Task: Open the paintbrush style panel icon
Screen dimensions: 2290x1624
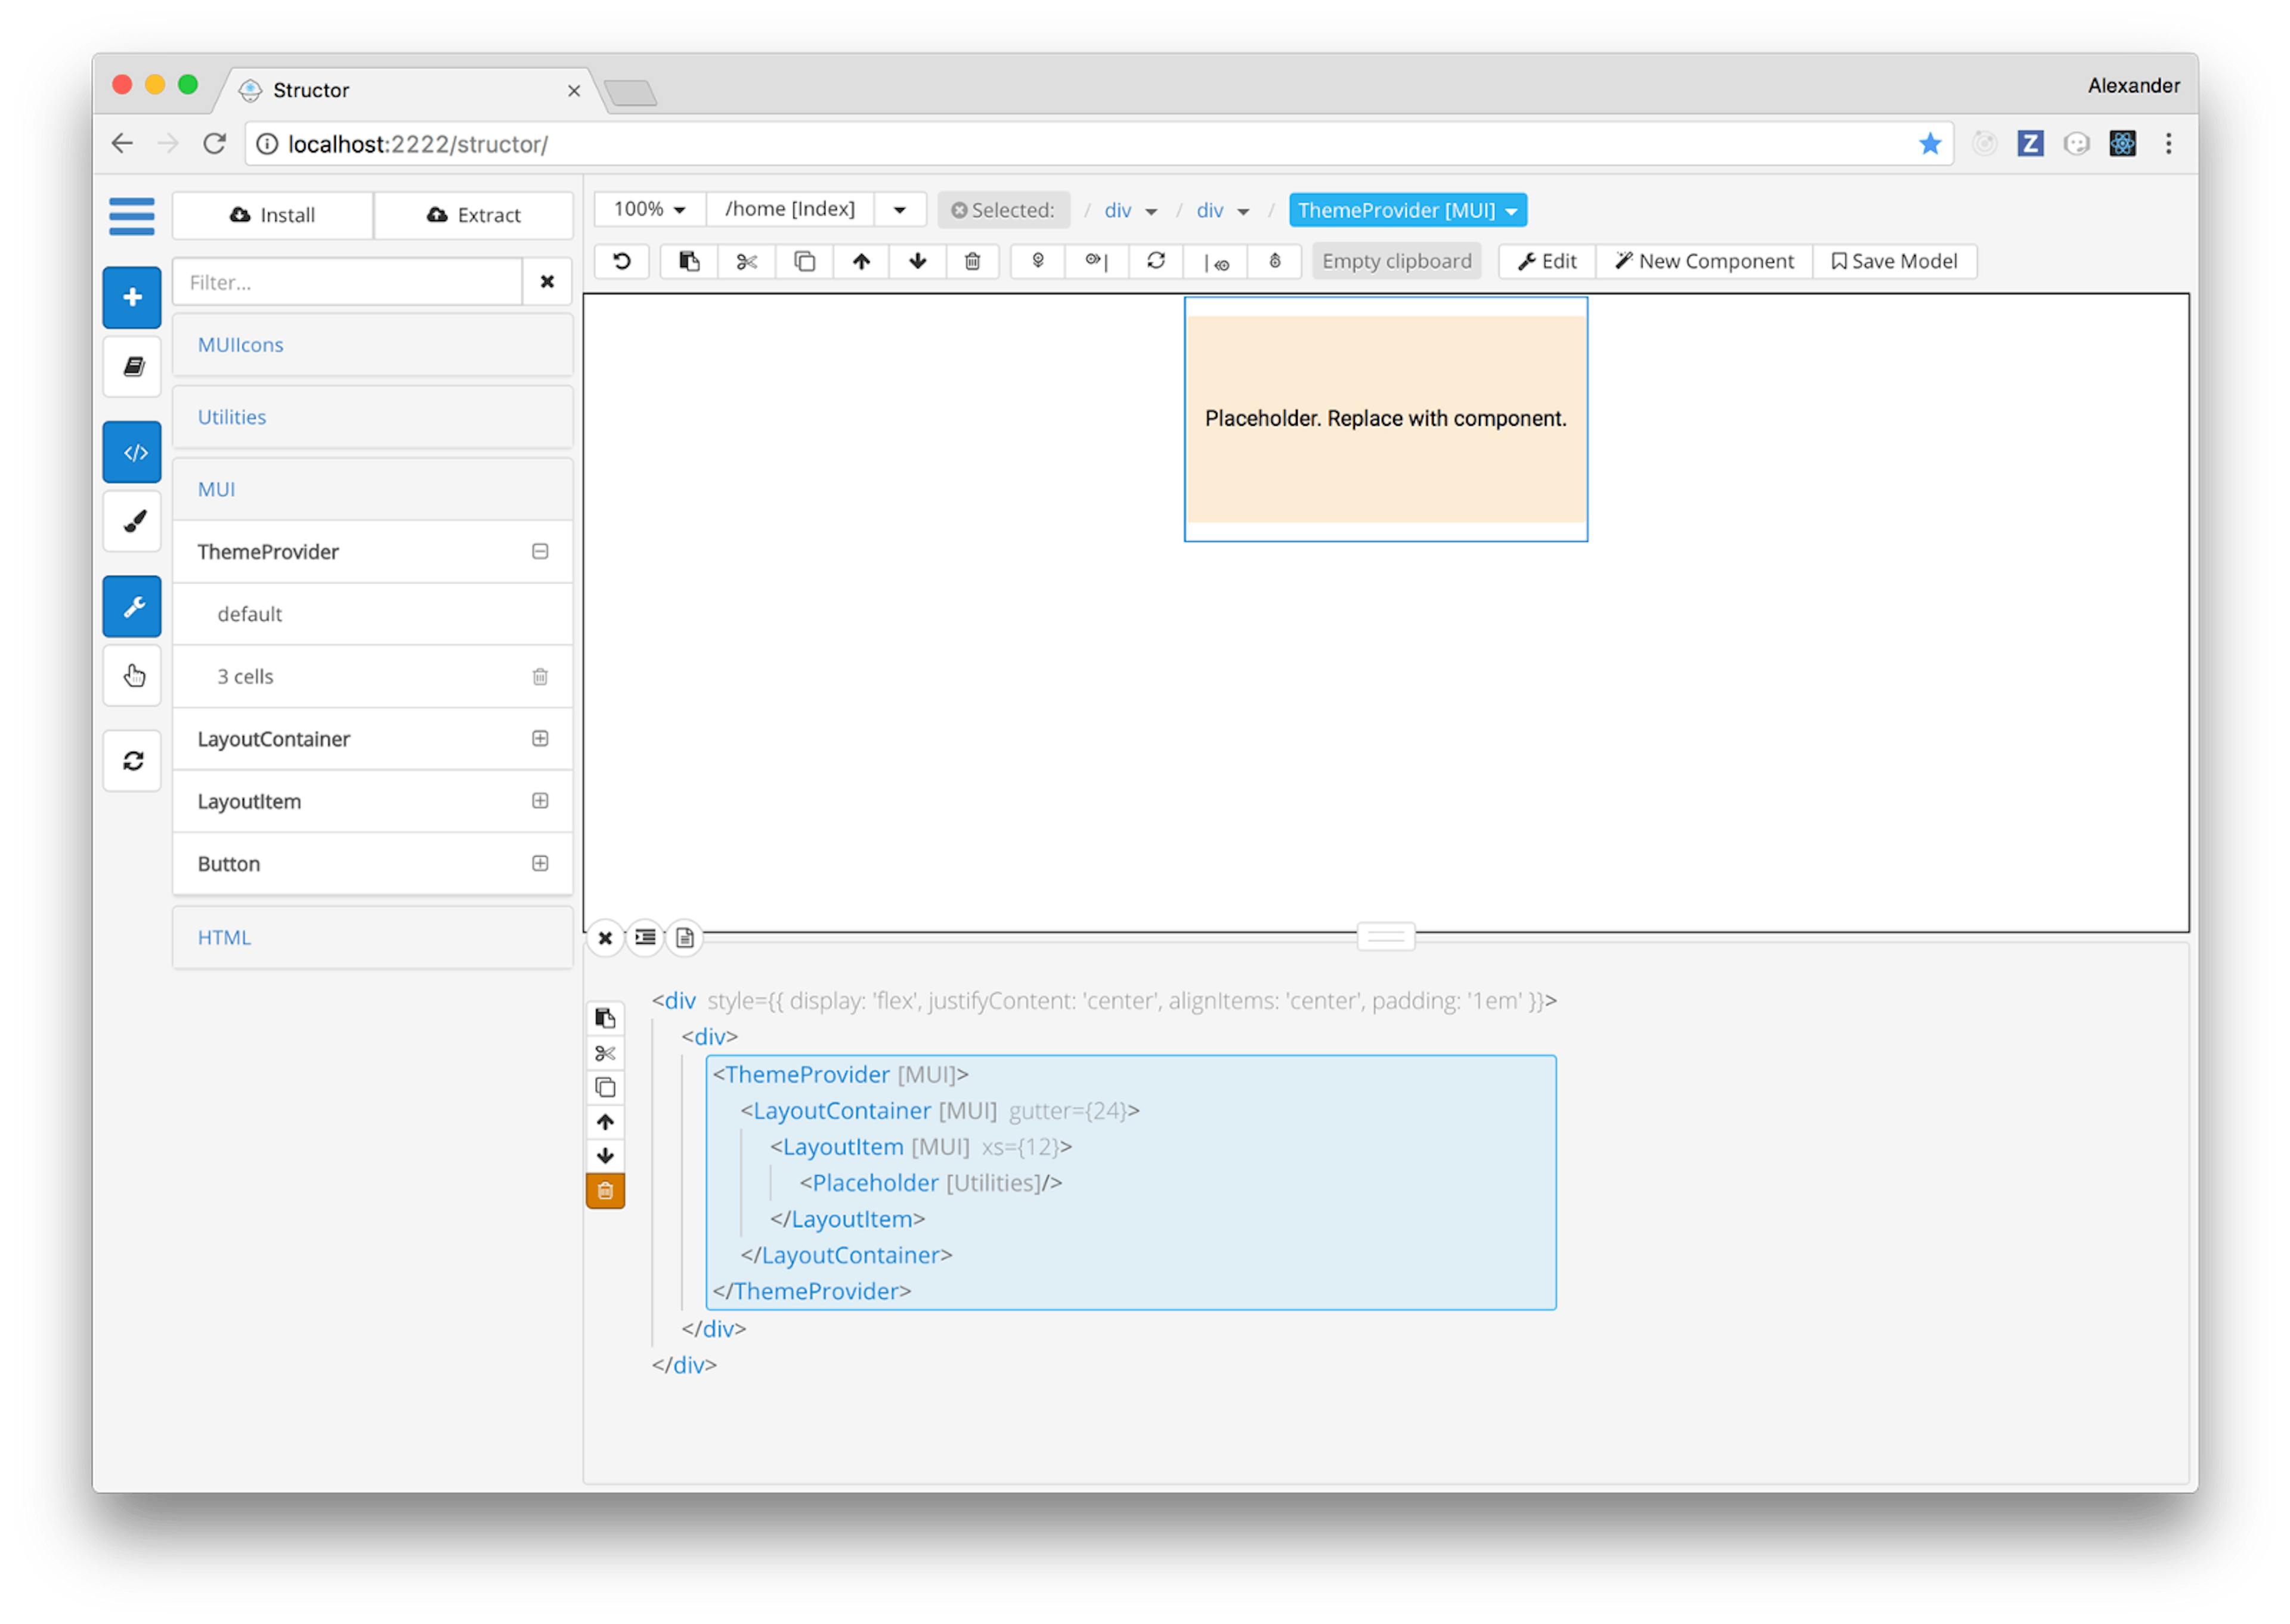Action: (x=132, y=521)
